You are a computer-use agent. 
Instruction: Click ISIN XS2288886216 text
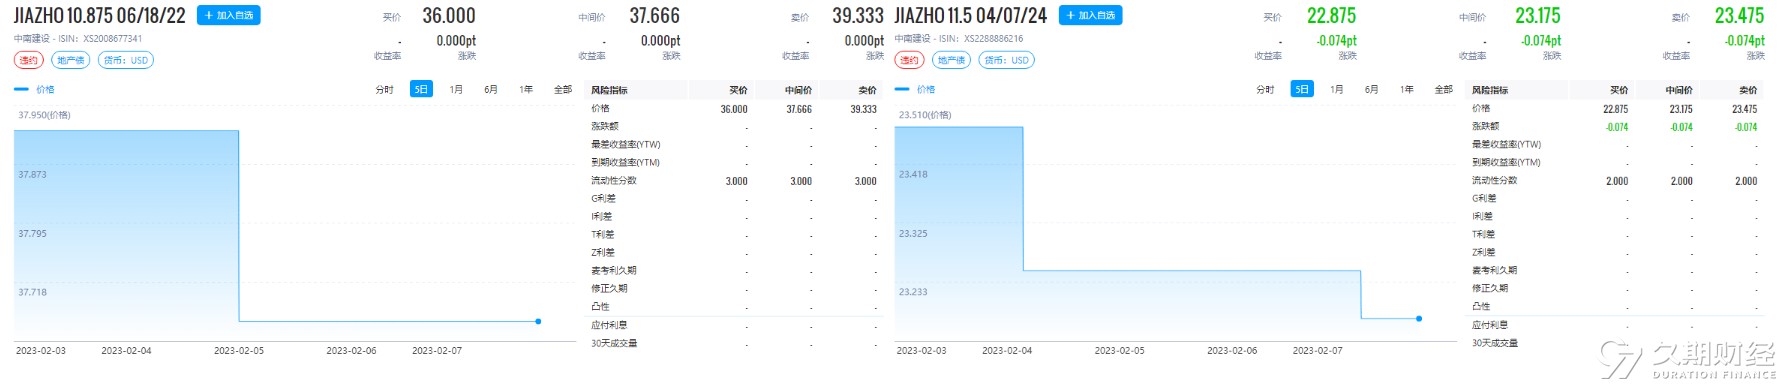993,39
